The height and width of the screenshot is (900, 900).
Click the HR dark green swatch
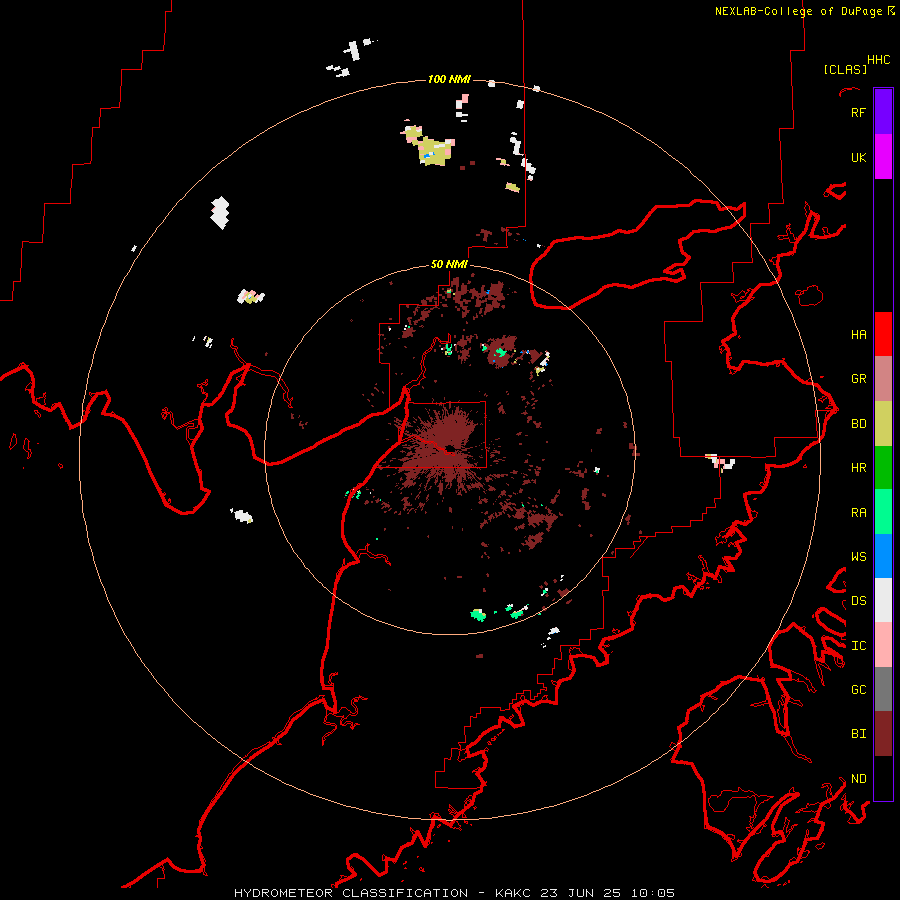pyautogui.click(x=883, y=467)
